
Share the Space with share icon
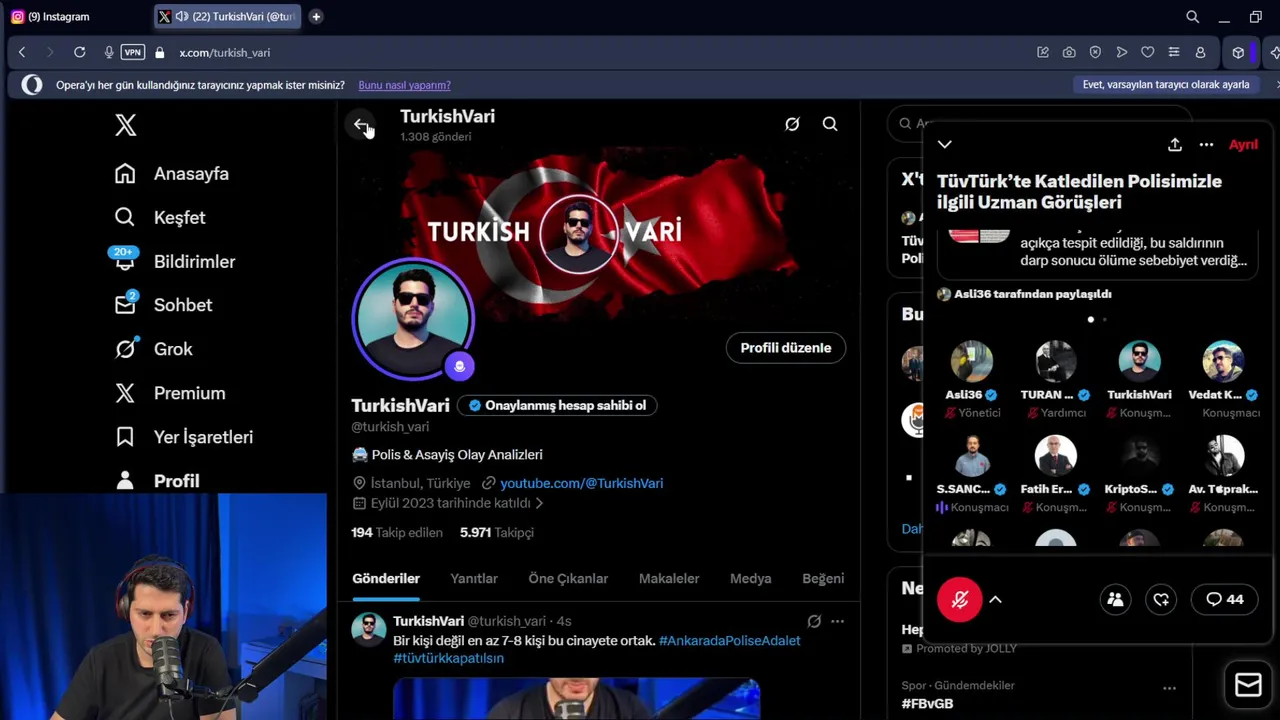point(1175,145)
